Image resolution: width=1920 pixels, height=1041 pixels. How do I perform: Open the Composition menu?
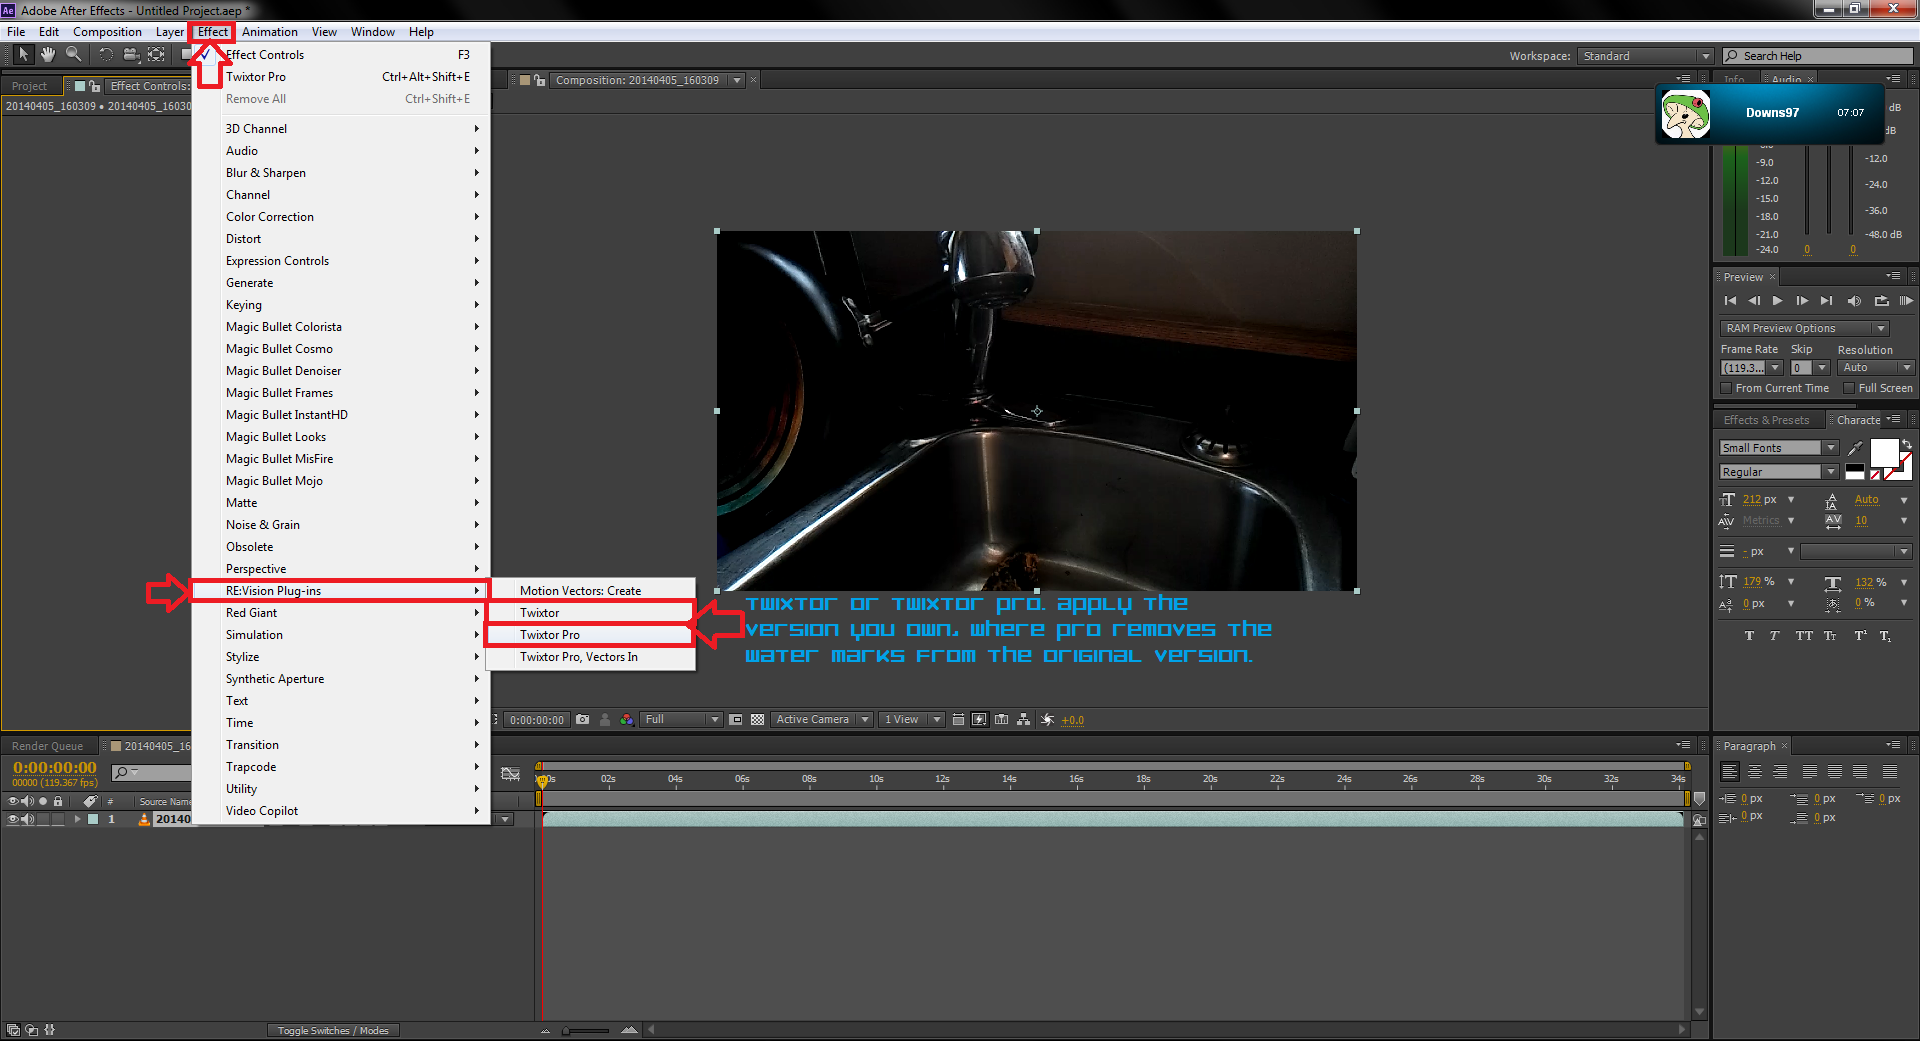tap(107, 32)
